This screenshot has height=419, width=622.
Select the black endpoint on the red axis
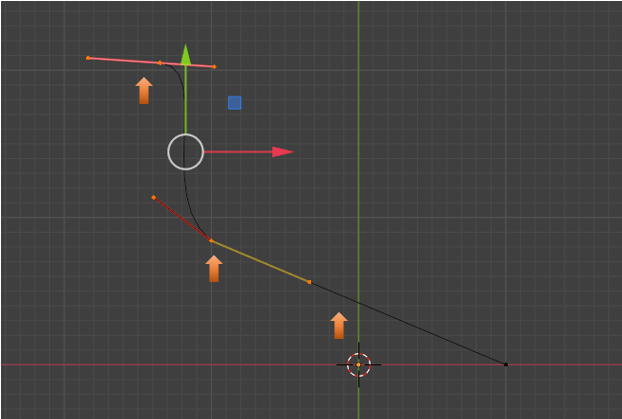point(505,364)
